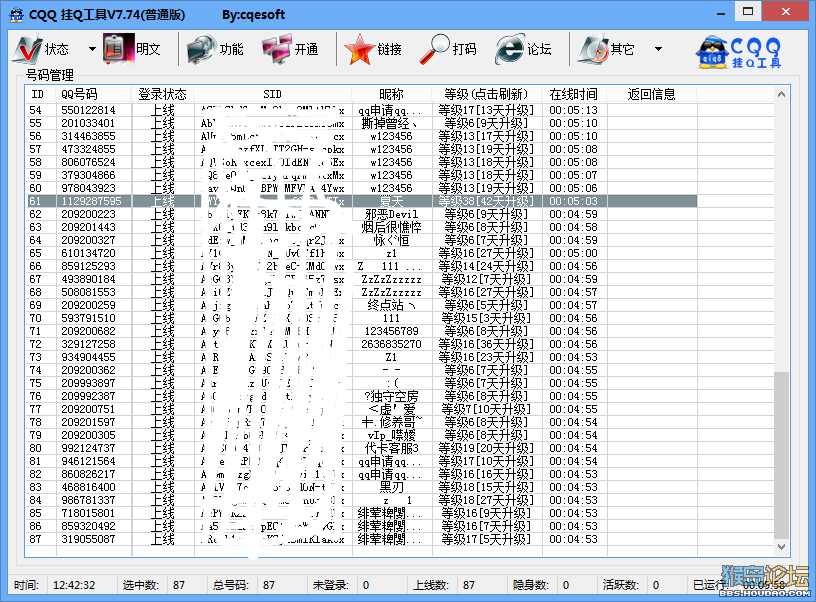Click nickname ?独守空房

tap(391, 396)
